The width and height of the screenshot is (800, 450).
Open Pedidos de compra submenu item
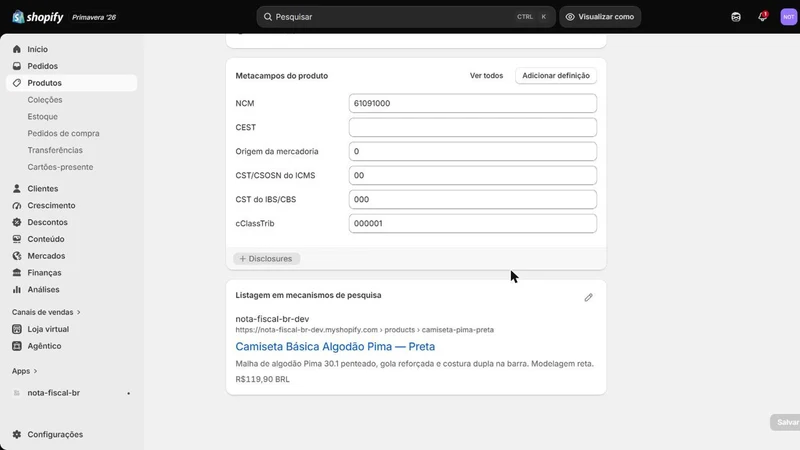coord(63,133)
